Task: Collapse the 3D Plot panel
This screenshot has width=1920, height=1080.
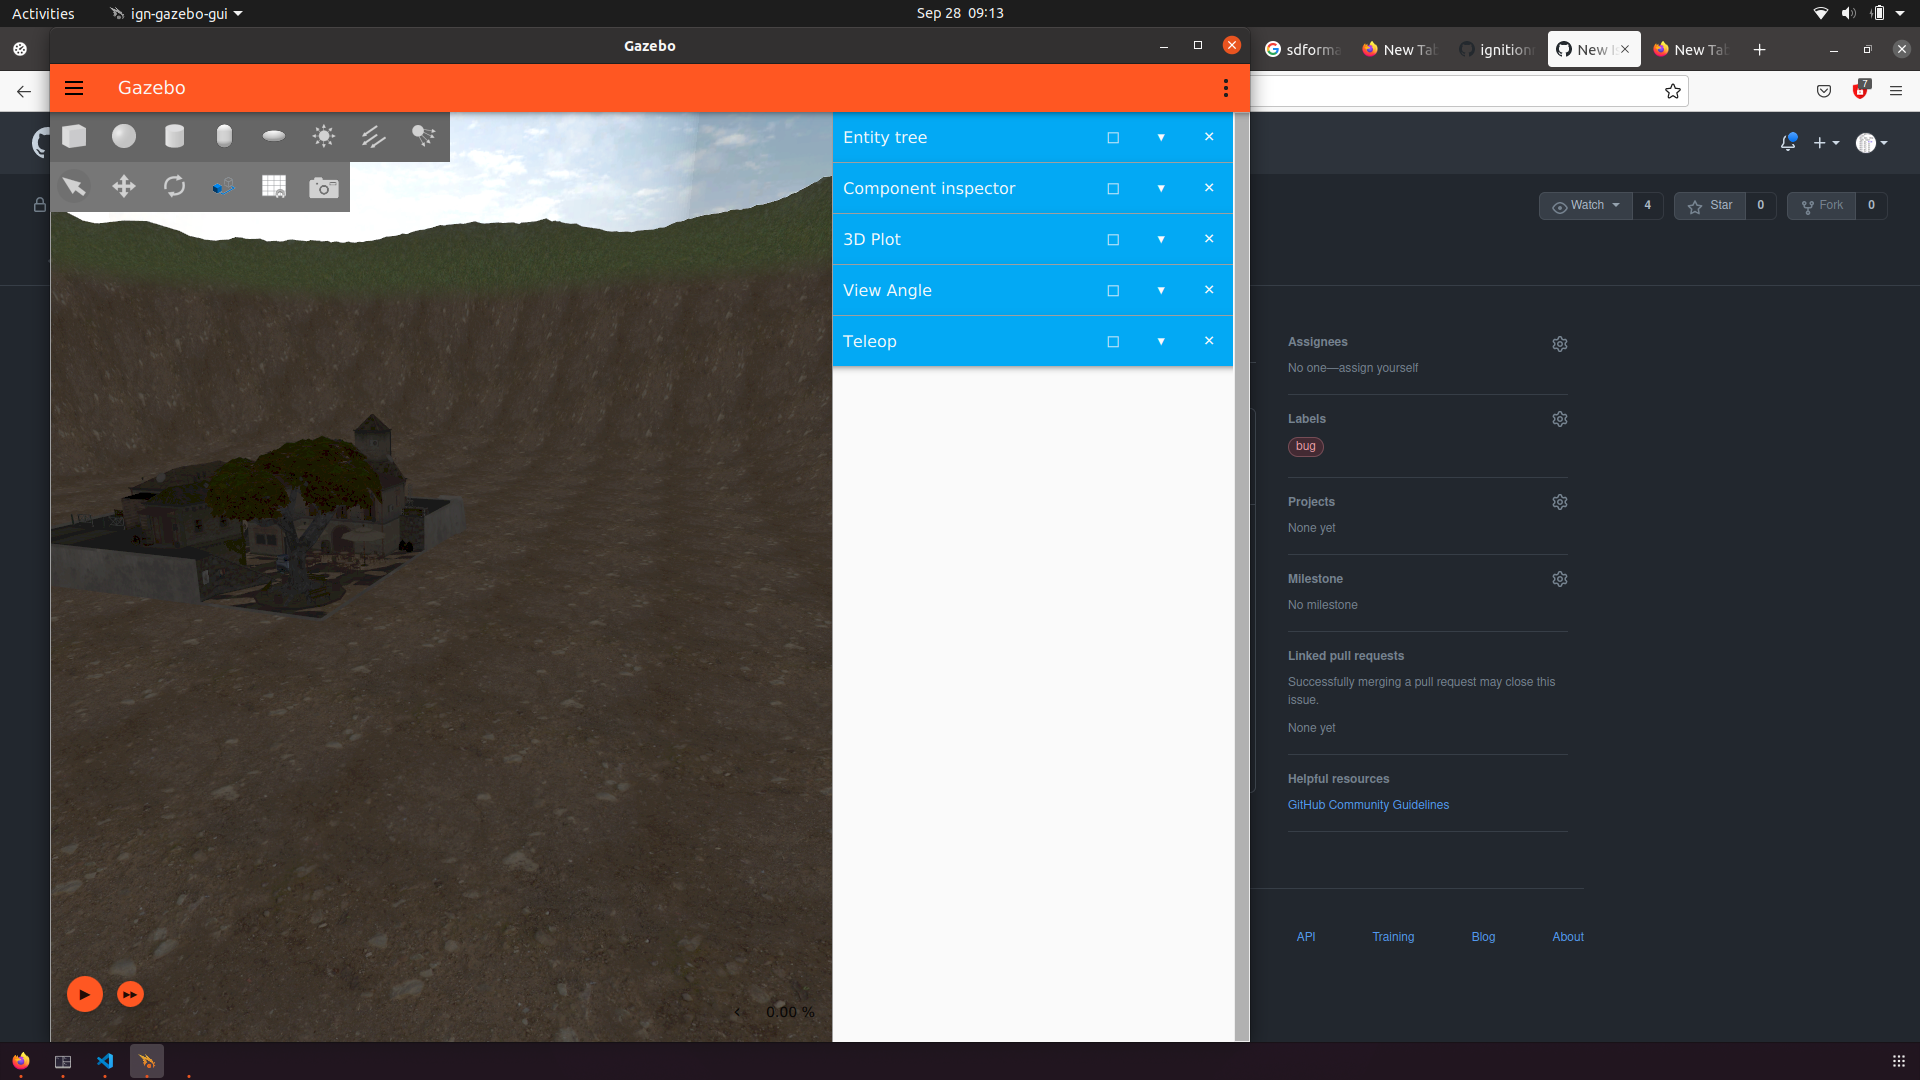Action: (x=1160, y=239)
